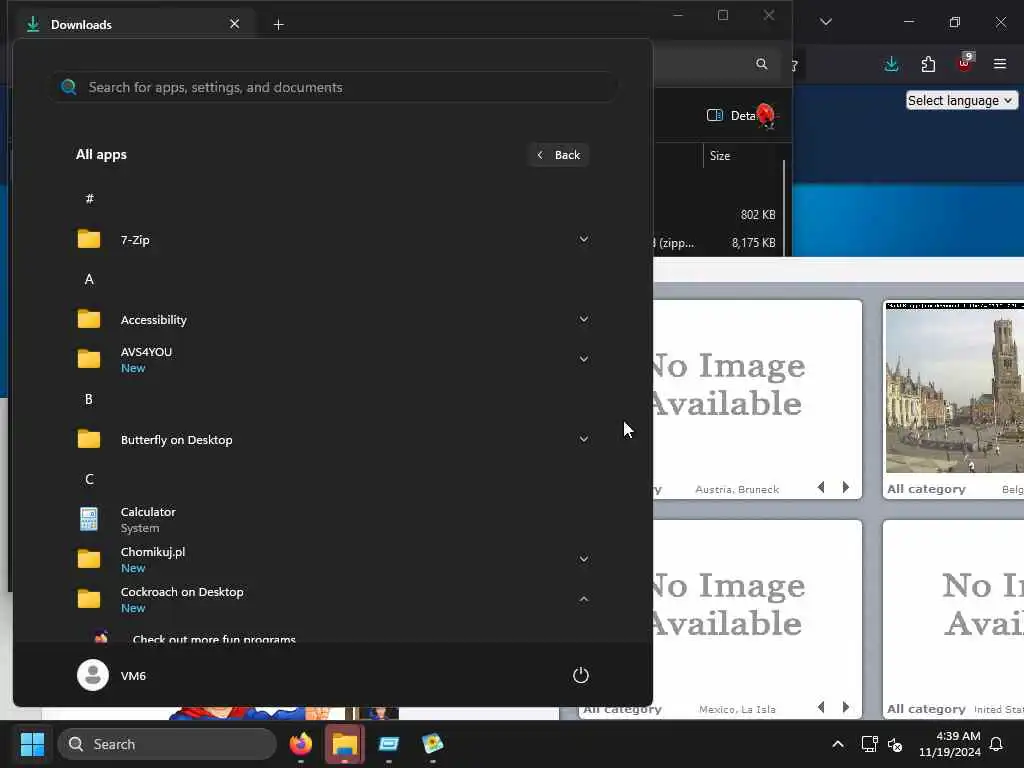Select the 8,175 KB file row
The image size is (1024, 768).
(x=718, y=243)
